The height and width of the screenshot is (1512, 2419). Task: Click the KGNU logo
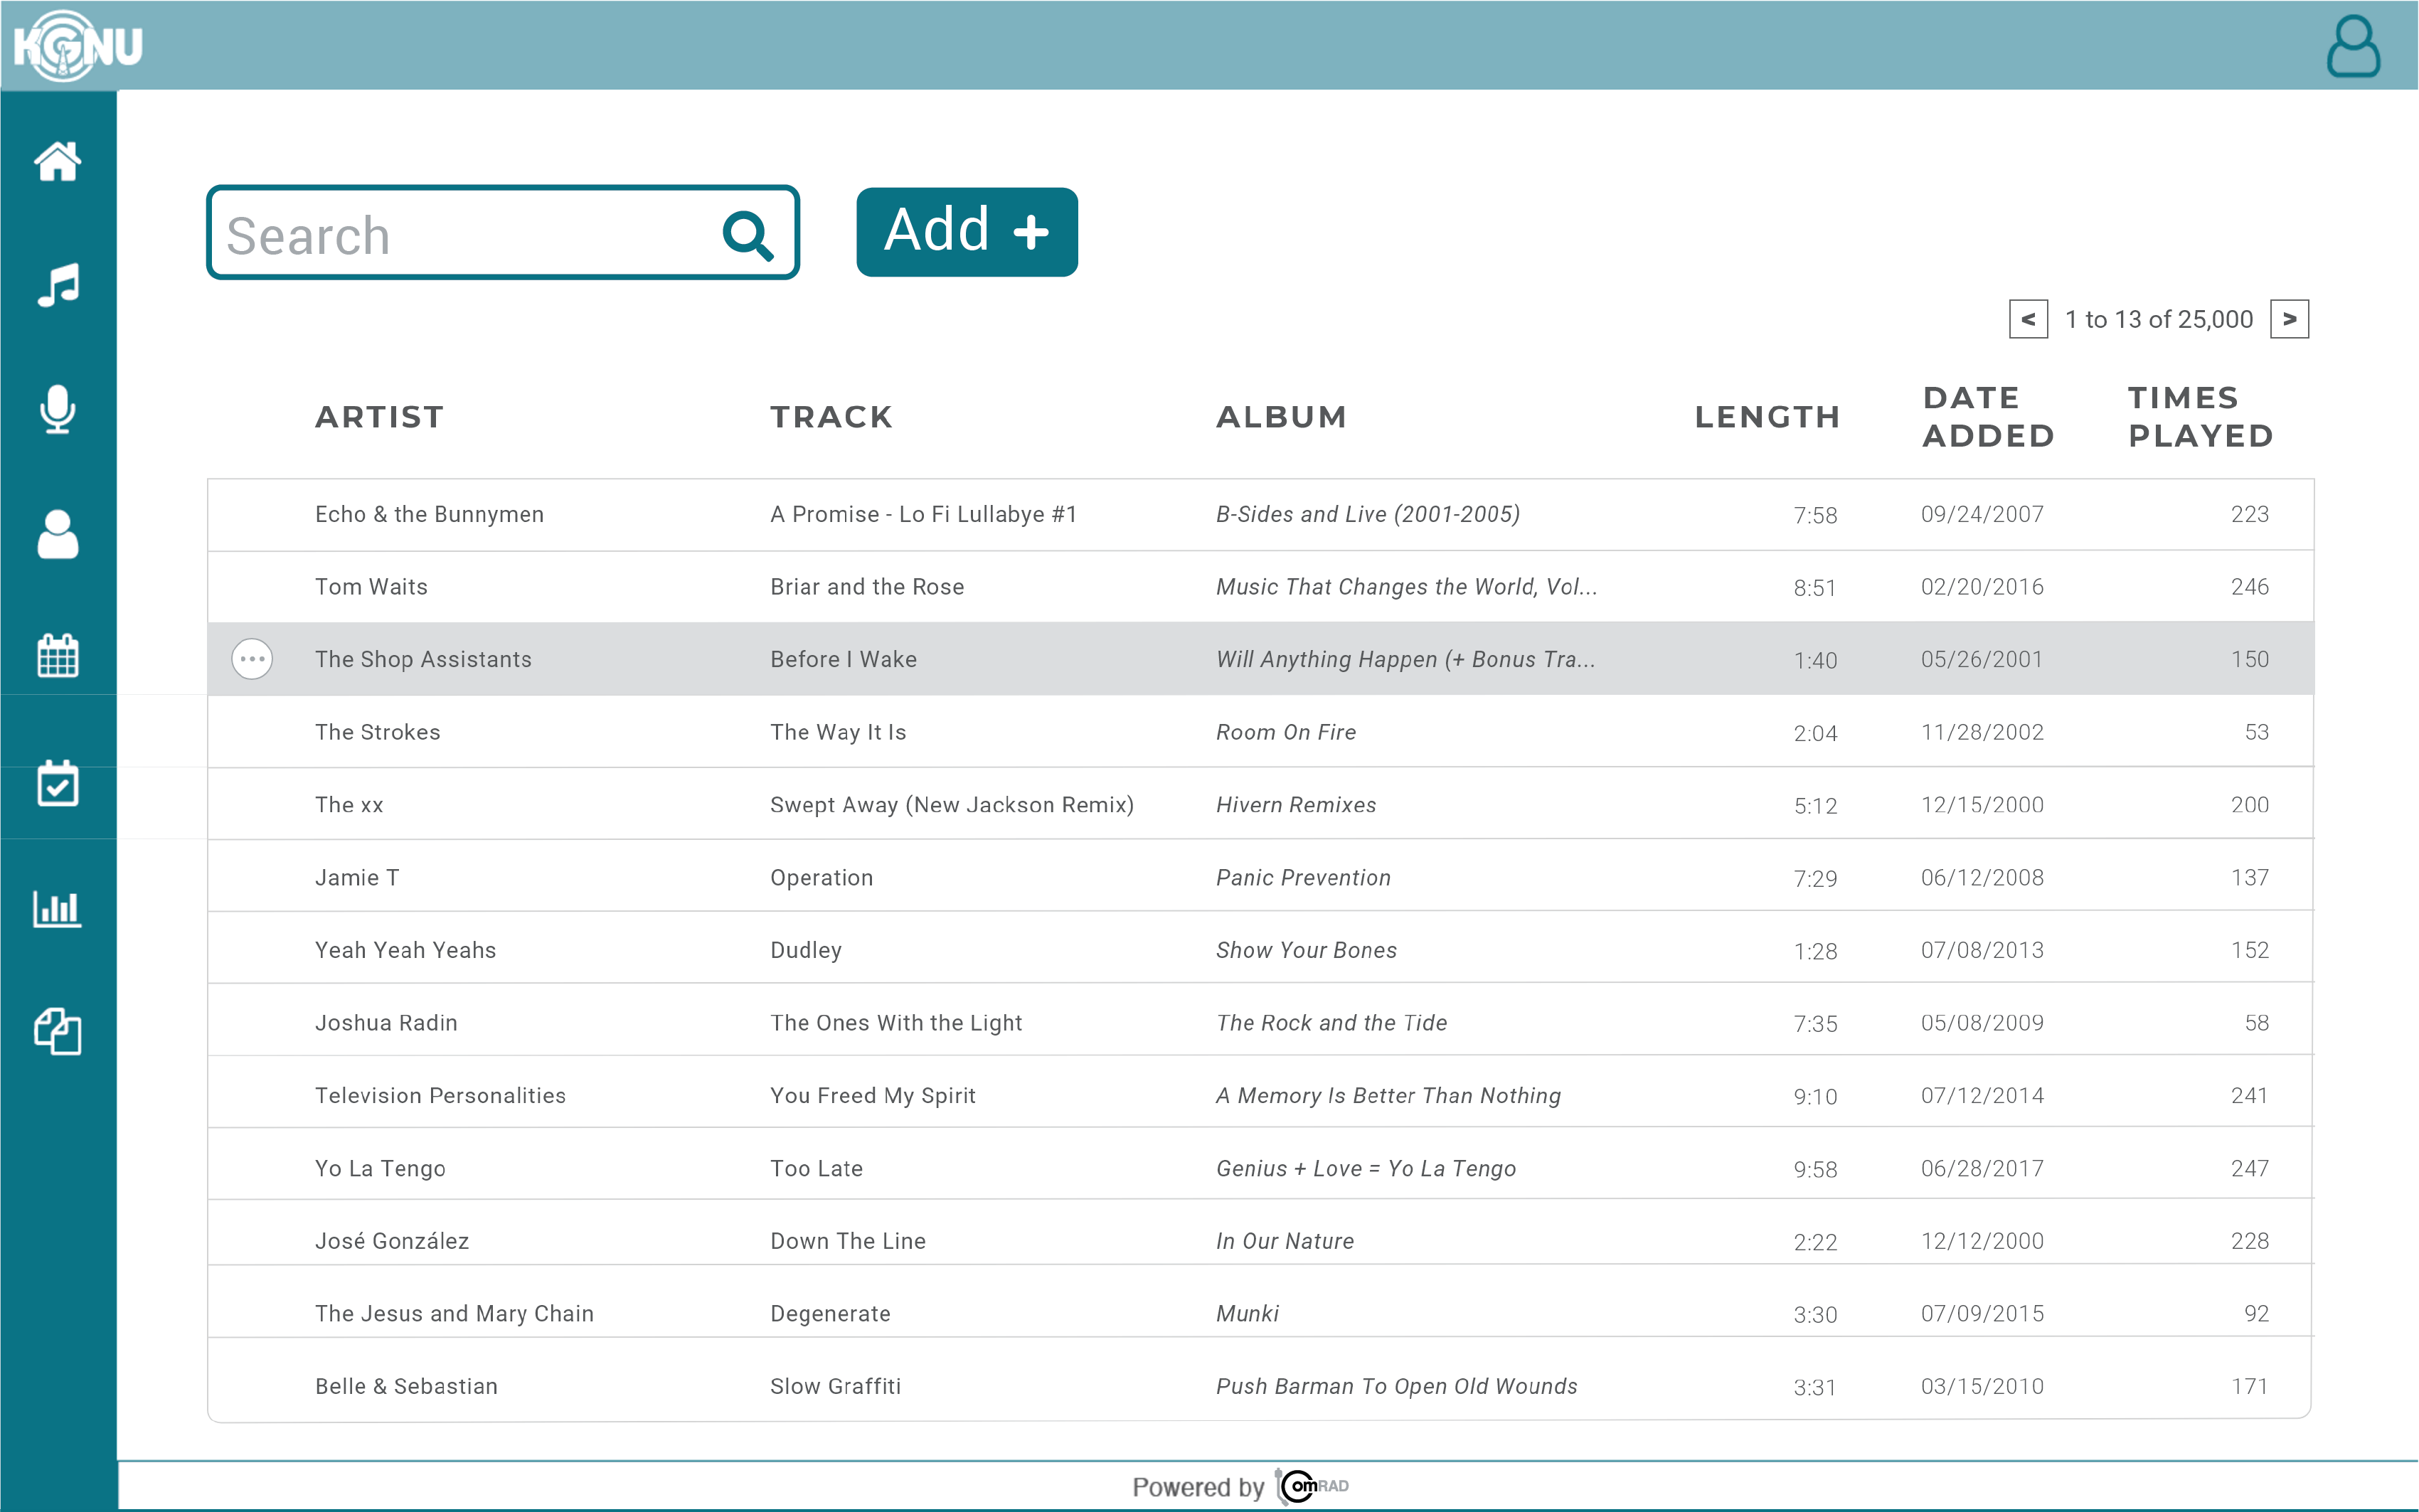(x=76, y=46)
